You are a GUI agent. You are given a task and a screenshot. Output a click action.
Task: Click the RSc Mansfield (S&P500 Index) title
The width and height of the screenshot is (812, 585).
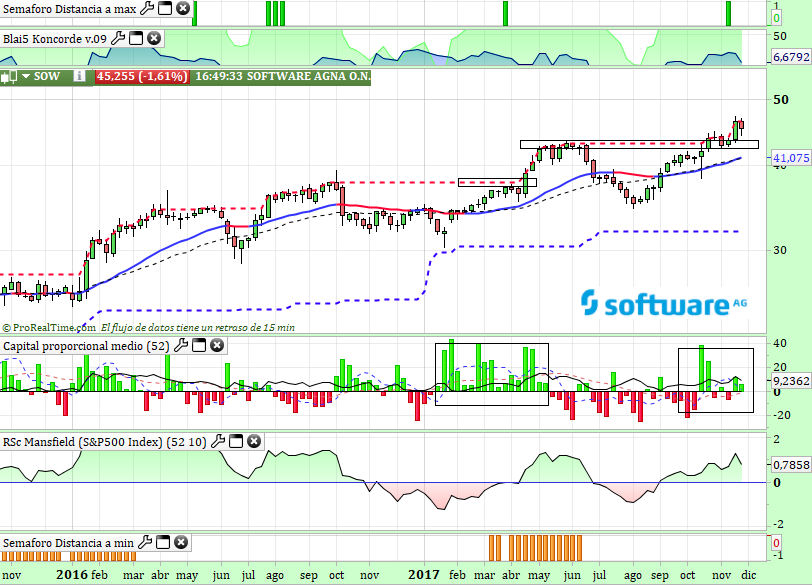tap(105, 442)
